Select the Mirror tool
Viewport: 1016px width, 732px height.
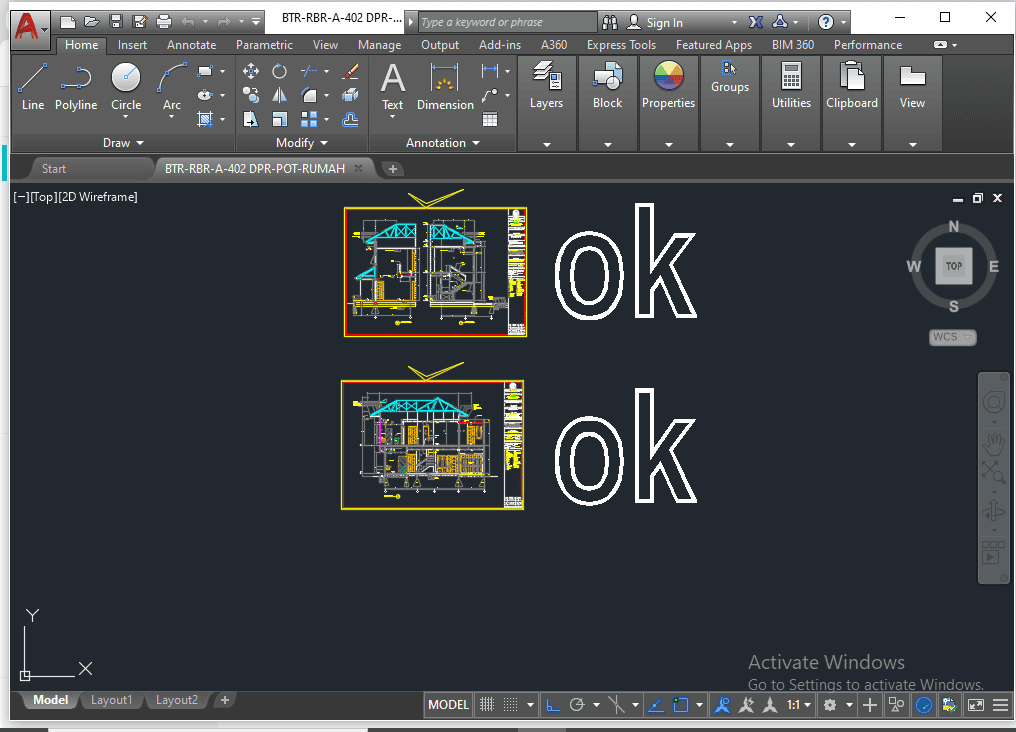(280, 95)
